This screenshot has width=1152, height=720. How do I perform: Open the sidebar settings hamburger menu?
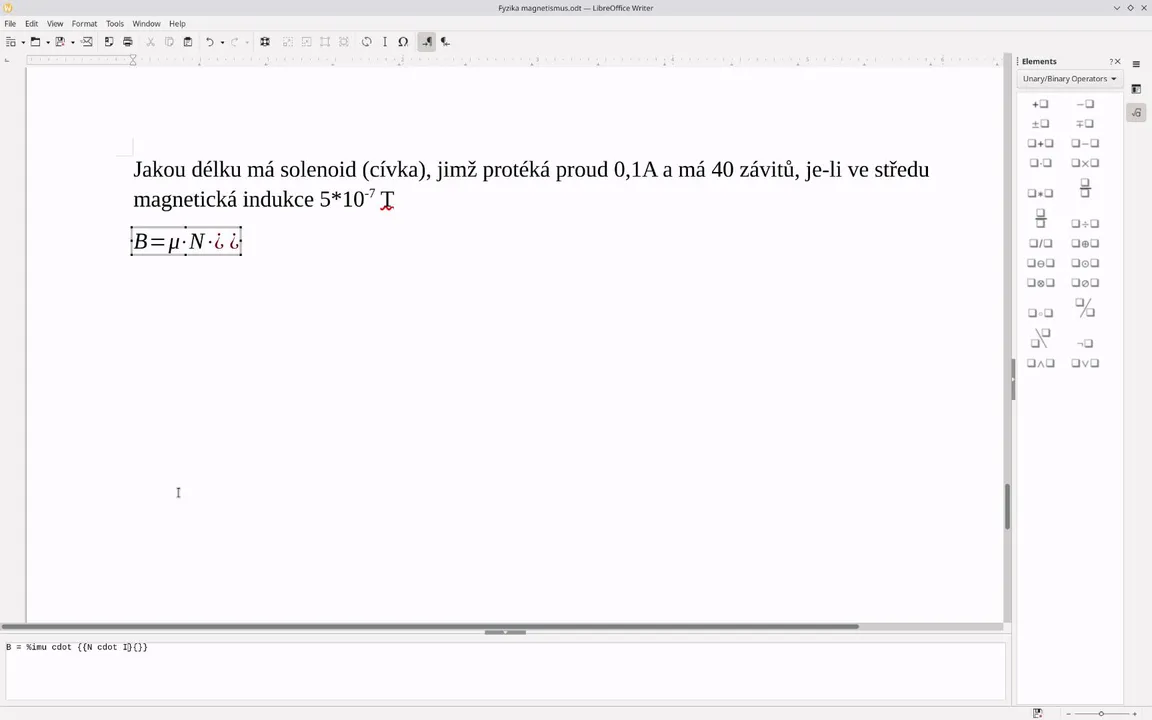click(1137, 64)
